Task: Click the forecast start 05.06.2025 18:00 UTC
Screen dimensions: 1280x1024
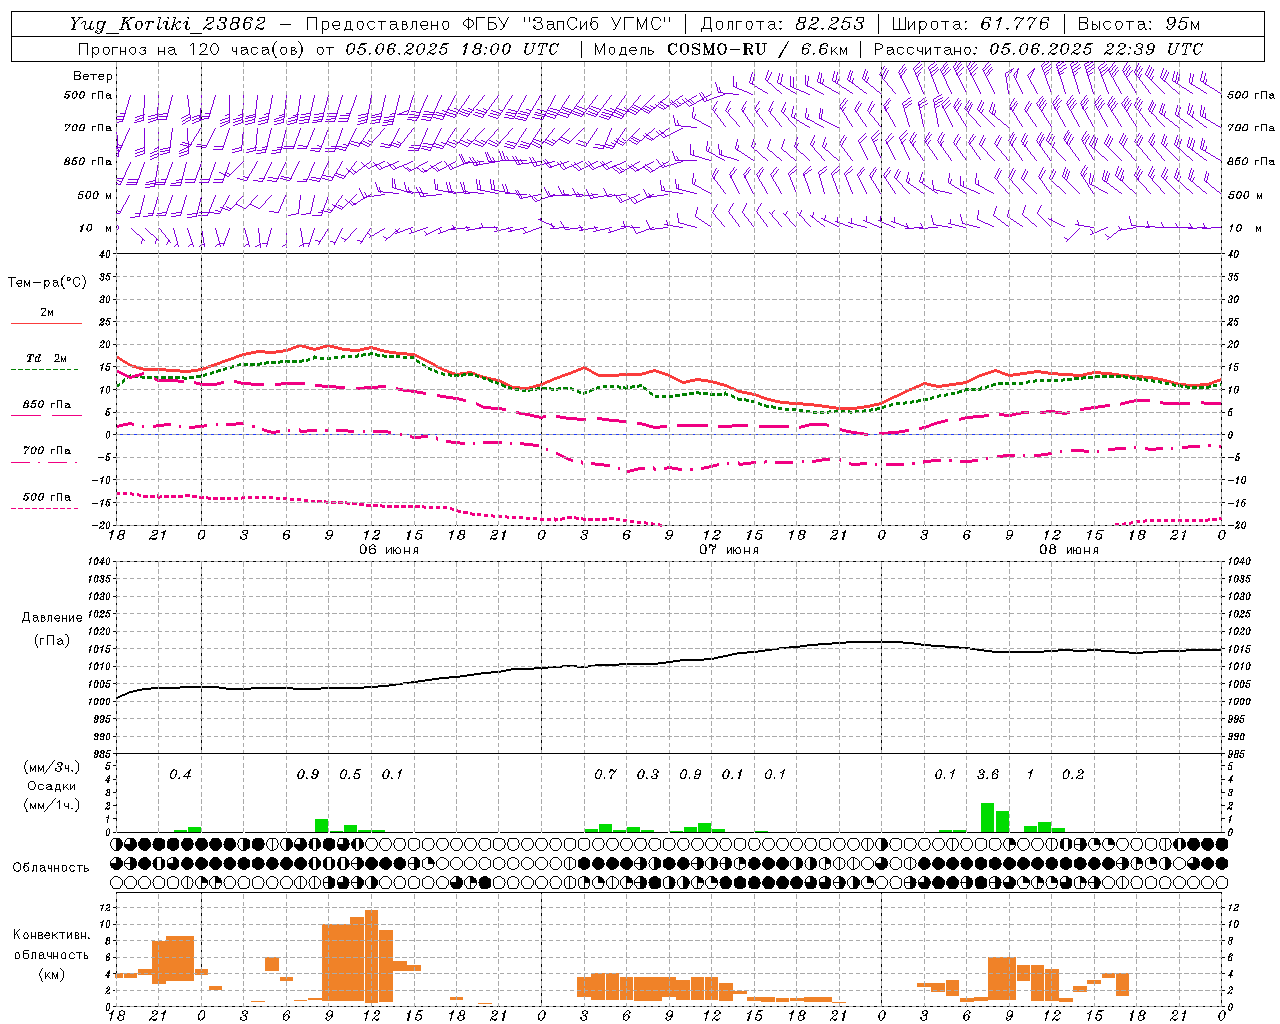Action: coord(452,49)
